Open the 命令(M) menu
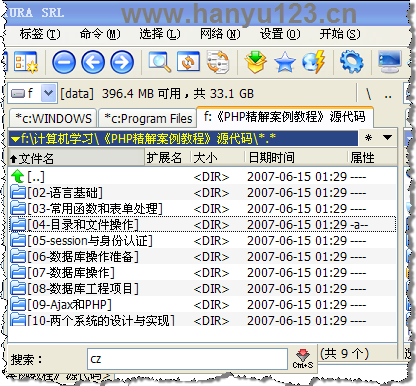416x386 pixels. (100, 34)
